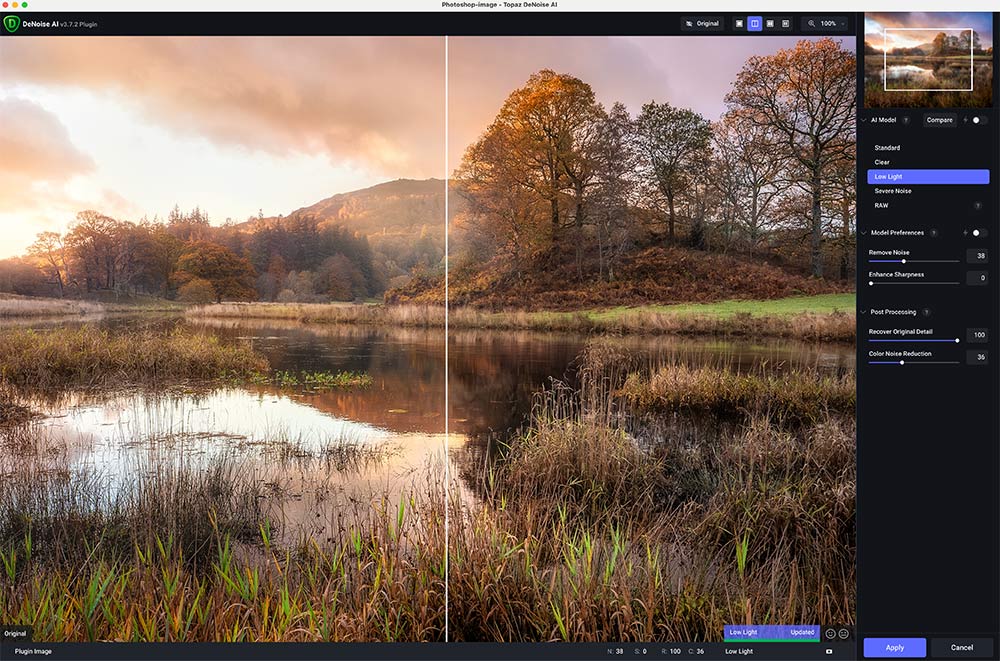The height and width of the screenshot is (661, 1000).
Task: Collapse the AI Model section
Action: tap(864, 120)
